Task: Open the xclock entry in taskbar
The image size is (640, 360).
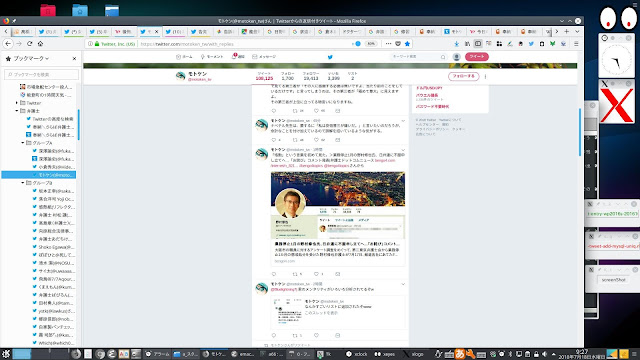Action: click(357, 354)
